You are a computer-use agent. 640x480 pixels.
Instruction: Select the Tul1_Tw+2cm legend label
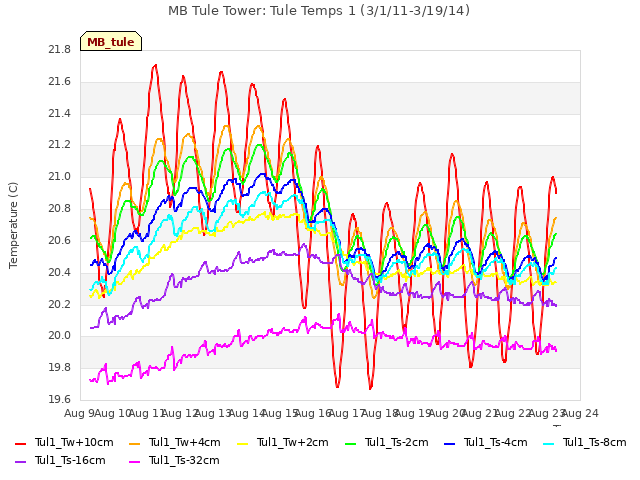click(x=293, y=442)
